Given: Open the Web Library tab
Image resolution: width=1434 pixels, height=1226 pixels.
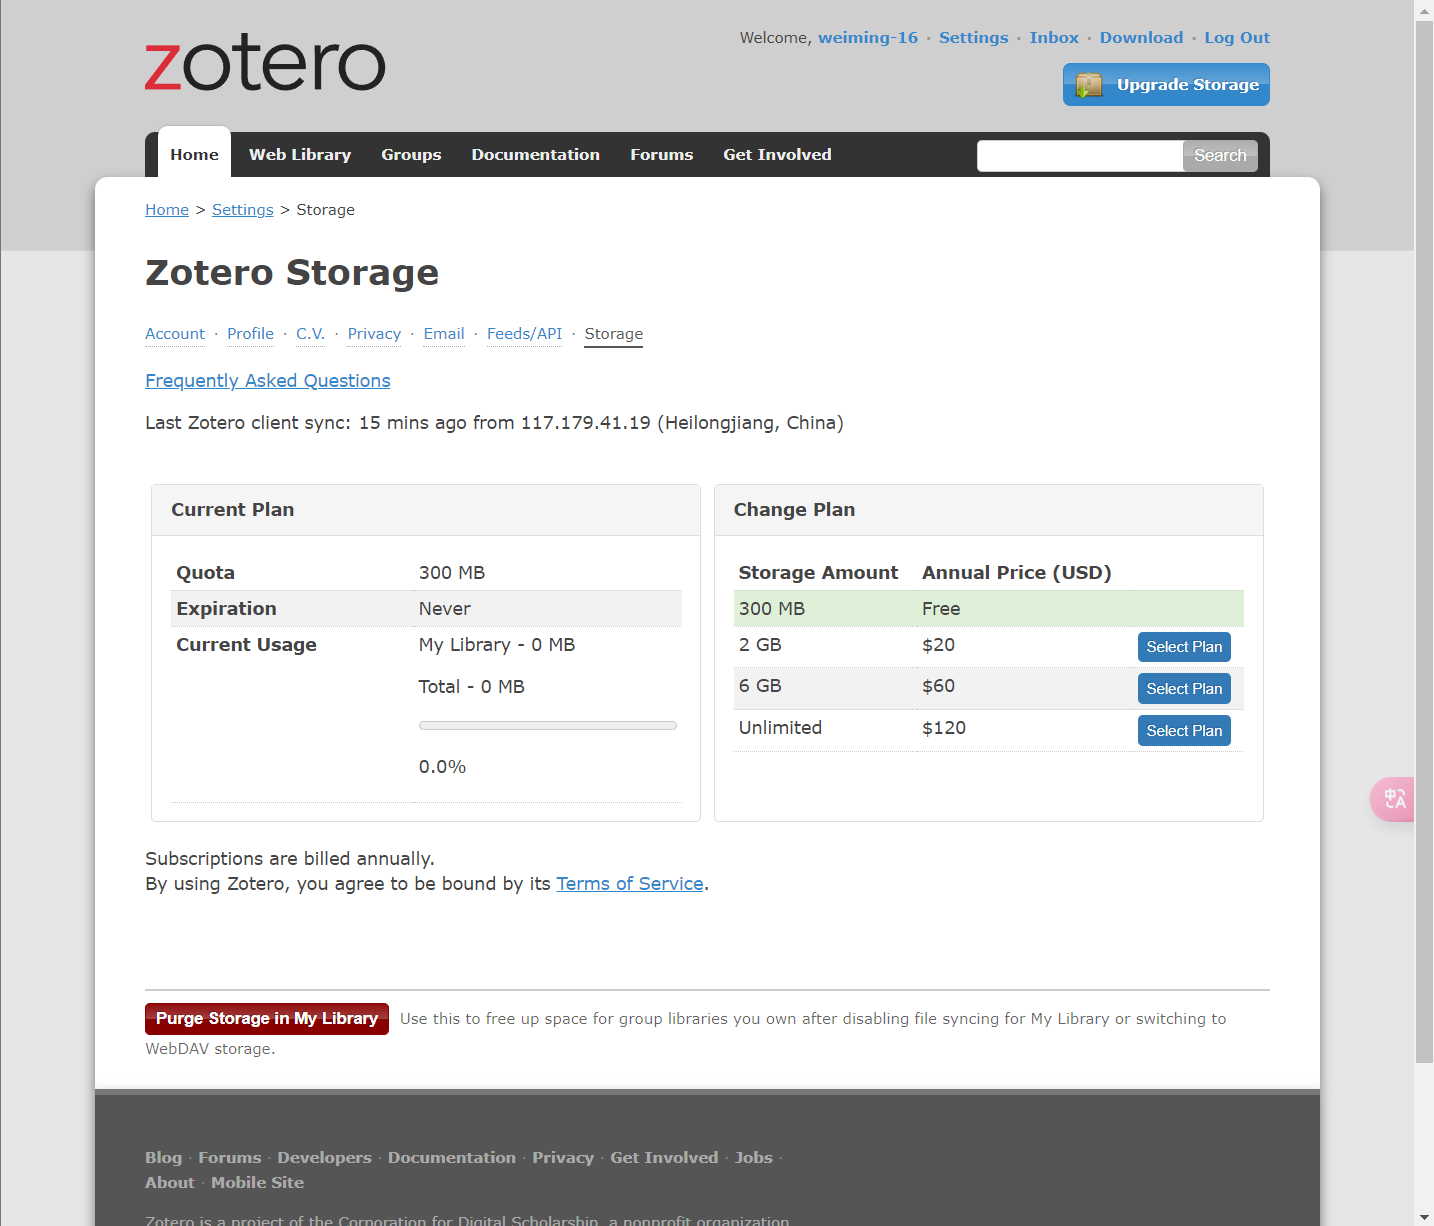Looking at the screenshot, I should pos(300,155).
